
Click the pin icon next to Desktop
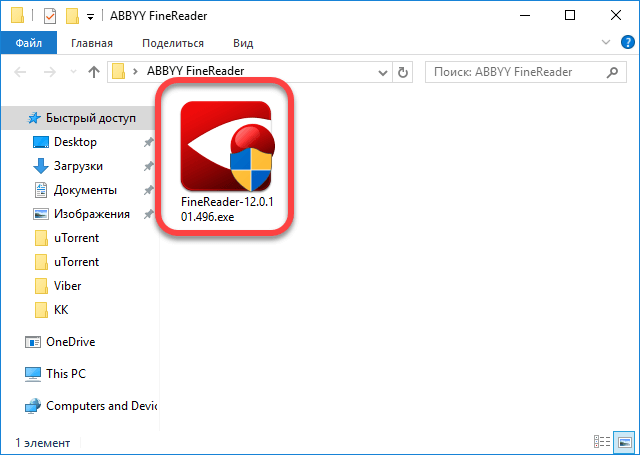click(x=149, y=142)
